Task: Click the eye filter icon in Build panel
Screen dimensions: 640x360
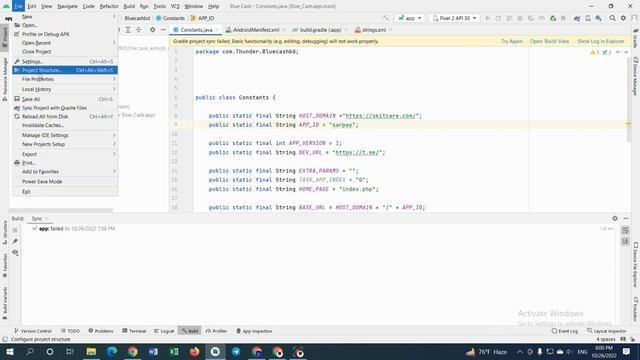Action: tap(15, 253)
